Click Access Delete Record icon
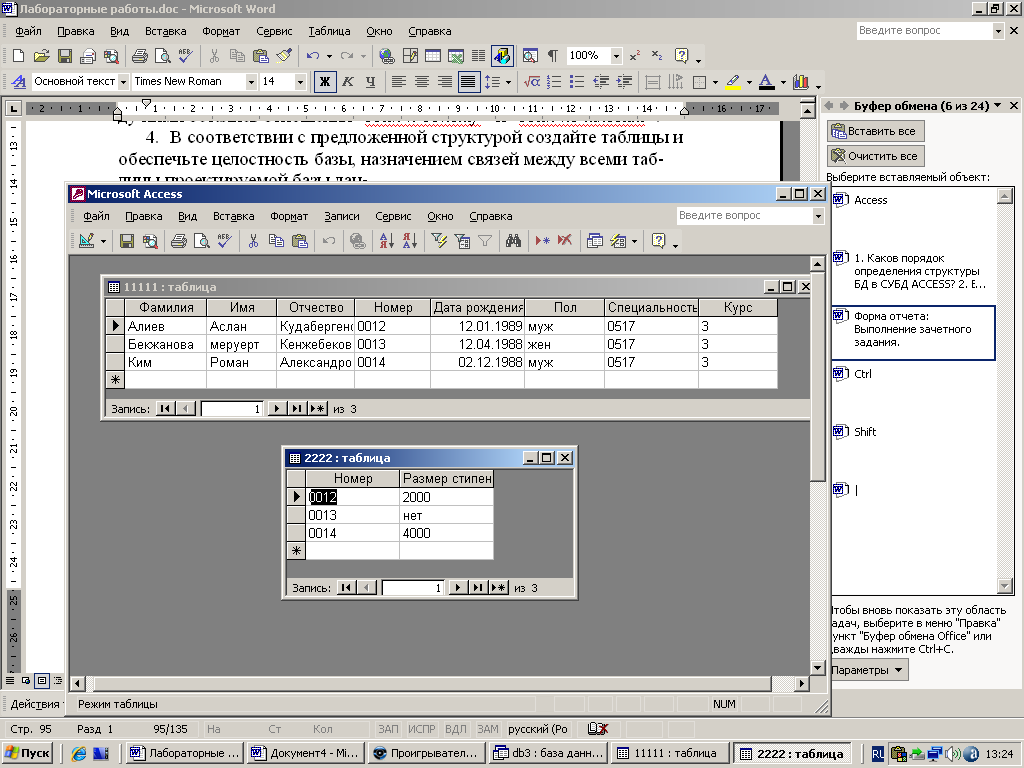This screenshot has height=768, width=1024. (x=565, y=241)
